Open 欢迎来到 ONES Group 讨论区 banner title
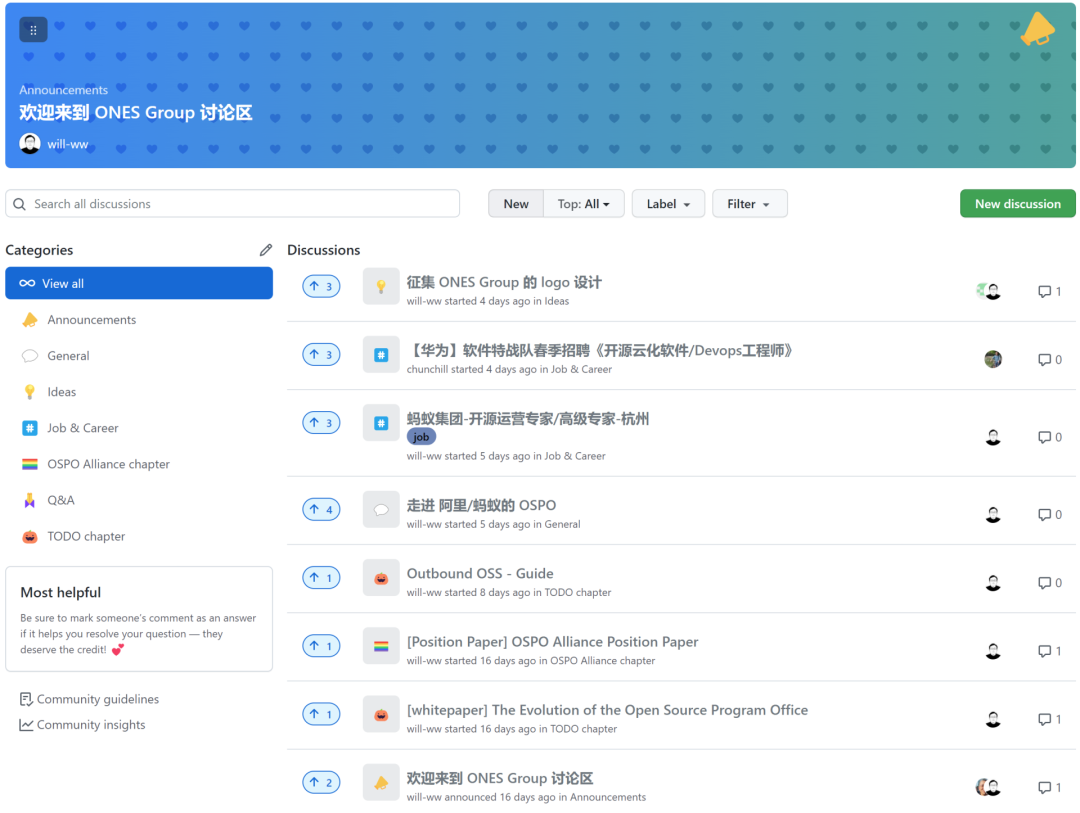The width and height of the screenshot is (1080, 813). [x=136, y=113]
